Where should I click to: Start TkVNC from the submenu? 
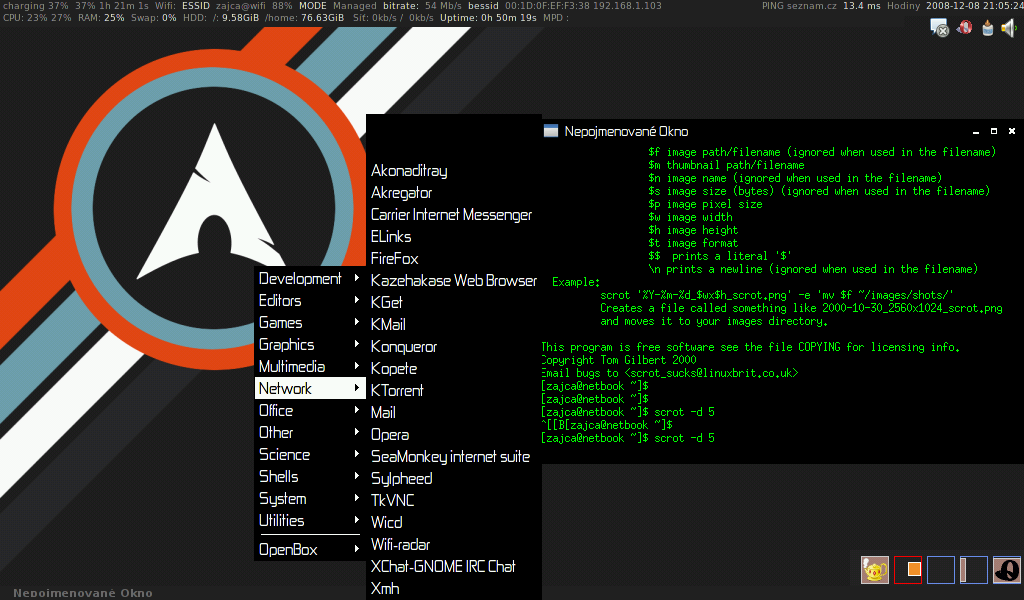pos(454,500)
